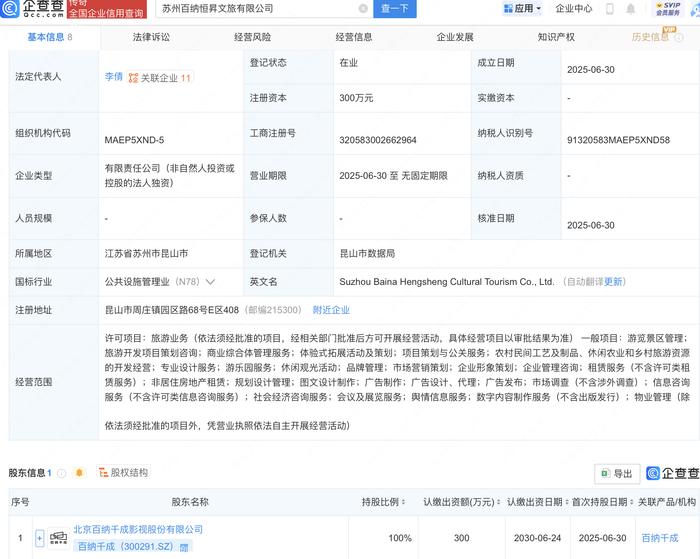
Task: Select 组织机构代码 value MAEP5XND-5
Action: [134, 140]
